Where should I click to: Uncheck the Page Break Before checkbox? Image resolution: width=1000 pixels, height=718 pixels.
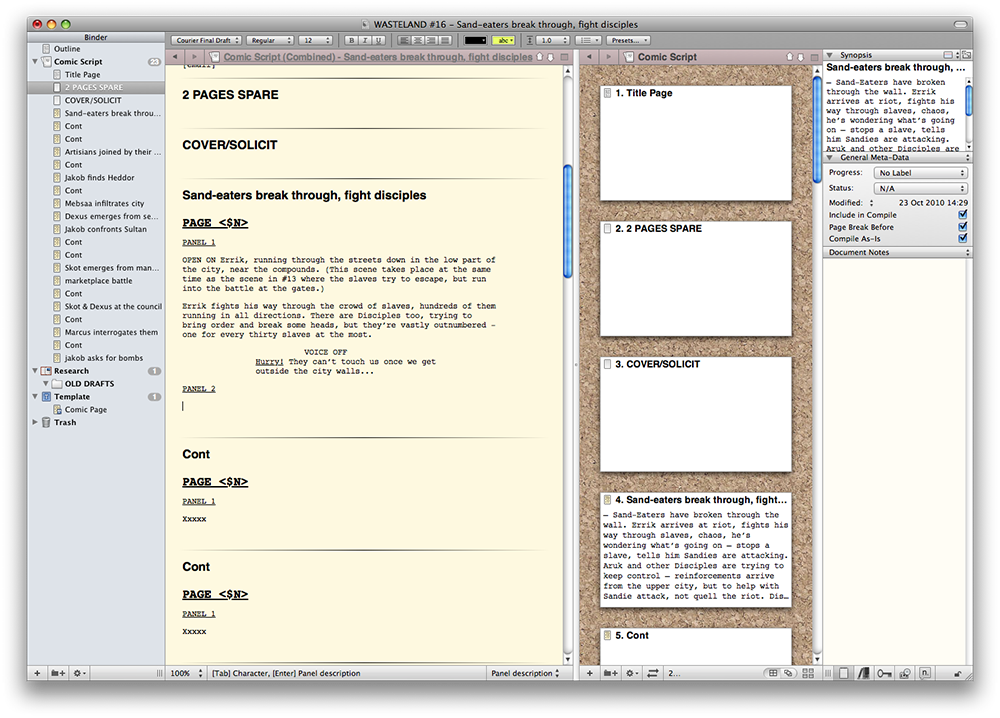click(x=962, y=227)
